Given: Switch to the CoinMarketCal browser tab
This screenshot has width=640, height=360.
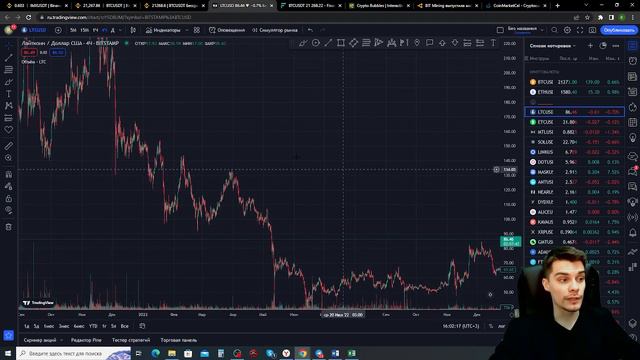Looking at the screenshot, I should 516,6.
